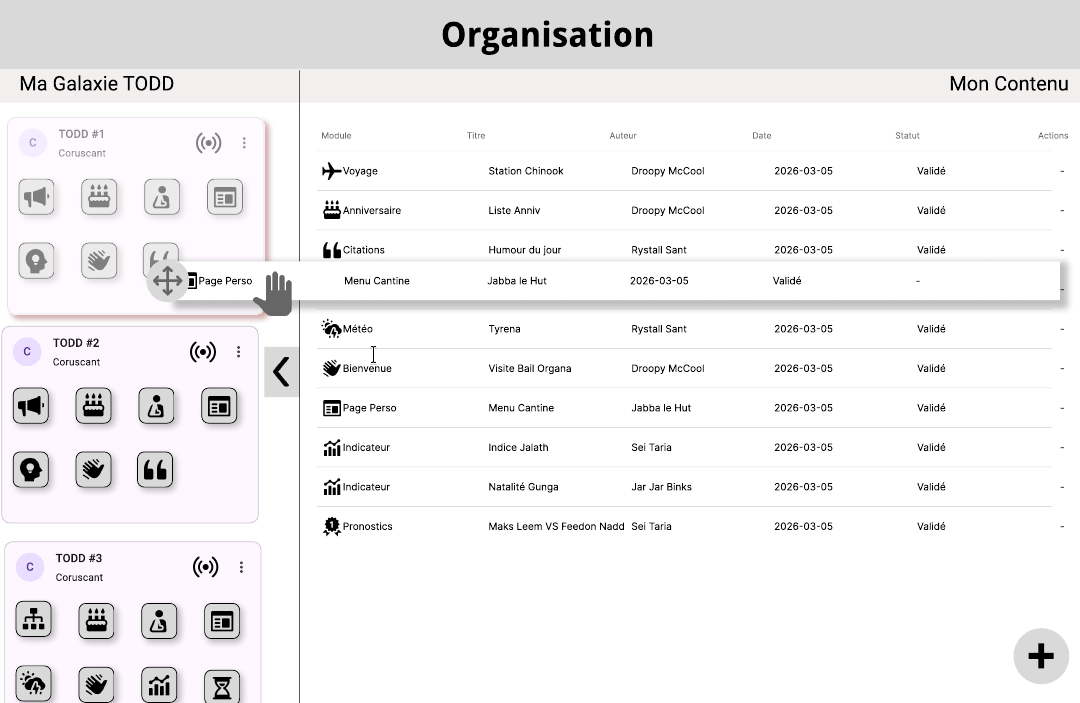Click the person icon in TODD #2
The image size is (1080, 703).
(x=156, y=406)
